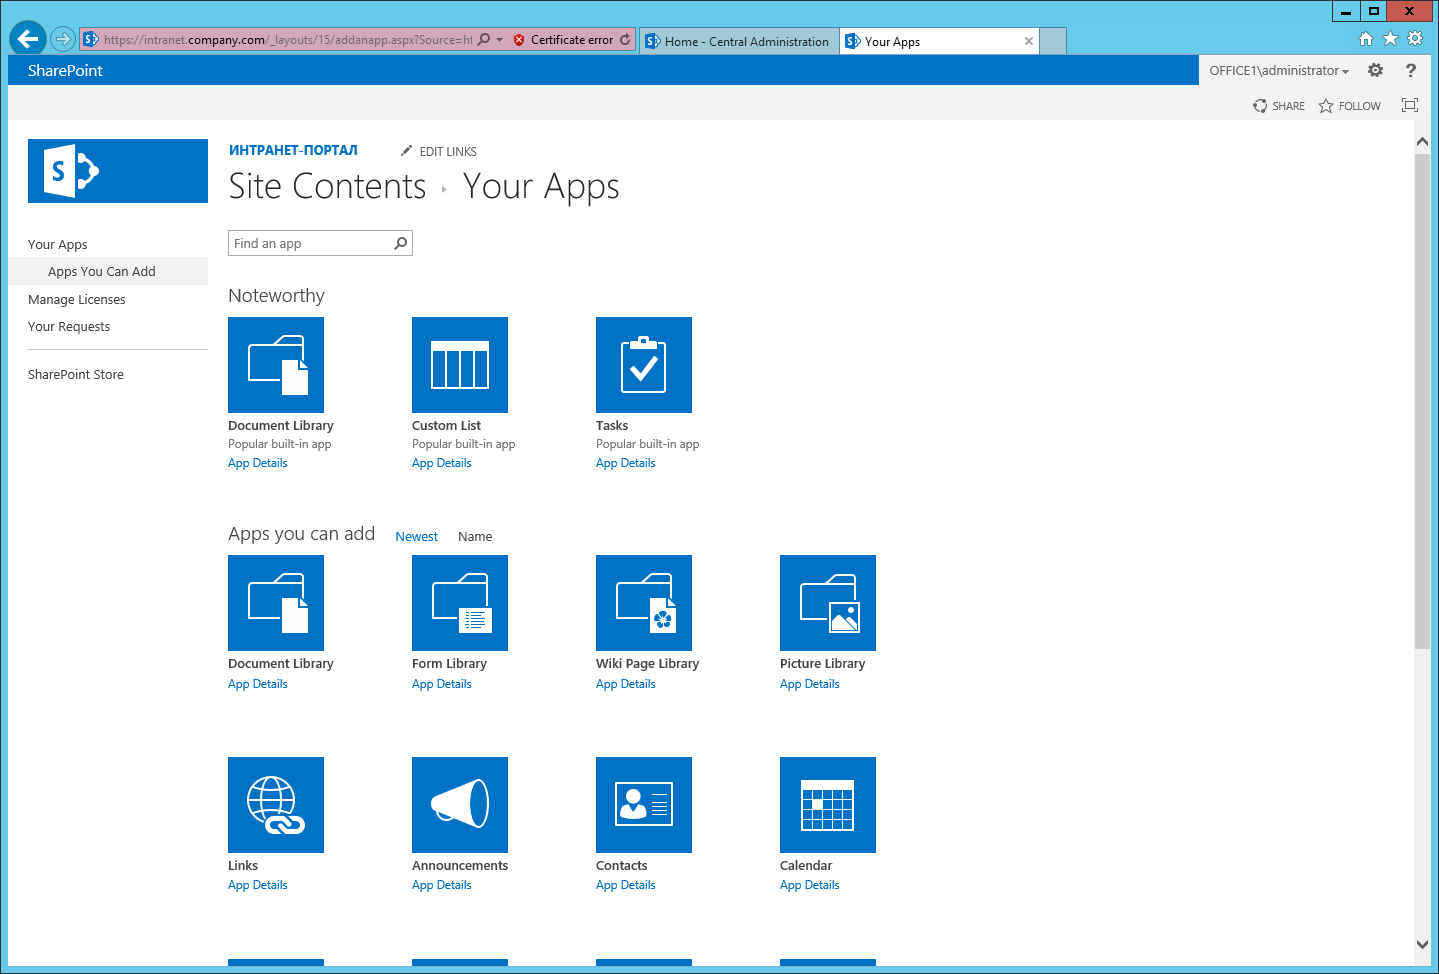This screenshot has width=1439, height=974.
Task: Click the browser back arrow button
Action: pos(28,39)
